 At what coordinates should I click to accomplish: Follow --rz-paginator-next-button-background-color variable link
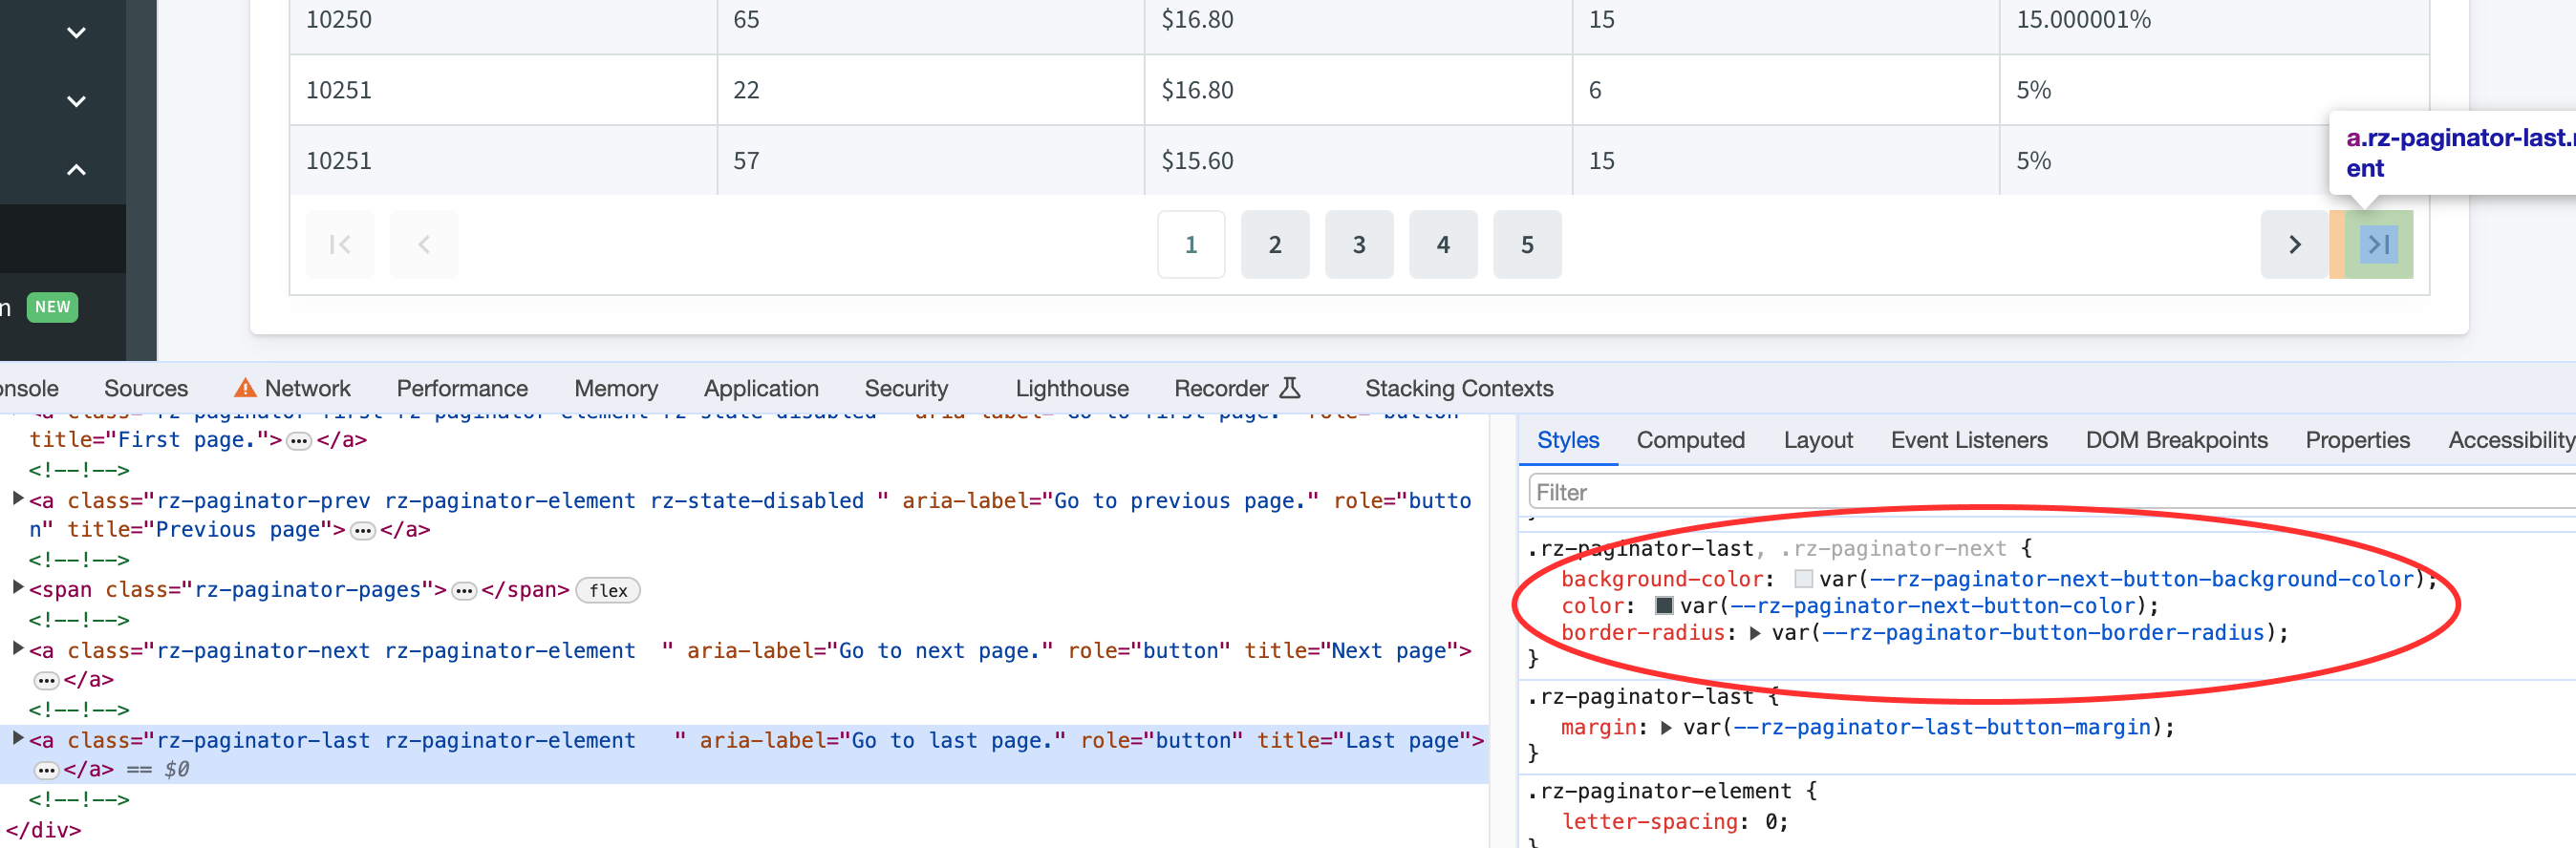point(2142,579)
